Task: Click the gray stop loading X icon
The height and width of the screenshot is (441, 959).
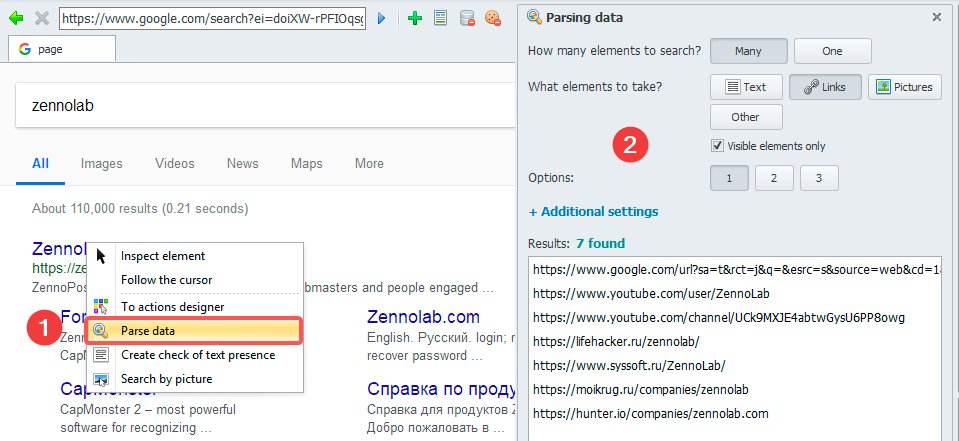Action: click(42, 18)
